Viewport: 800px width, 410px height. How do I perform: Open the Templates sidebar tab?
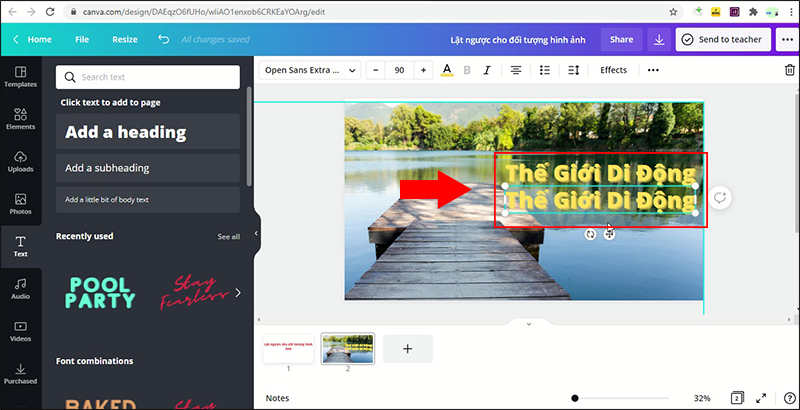[x=20, y=77]
